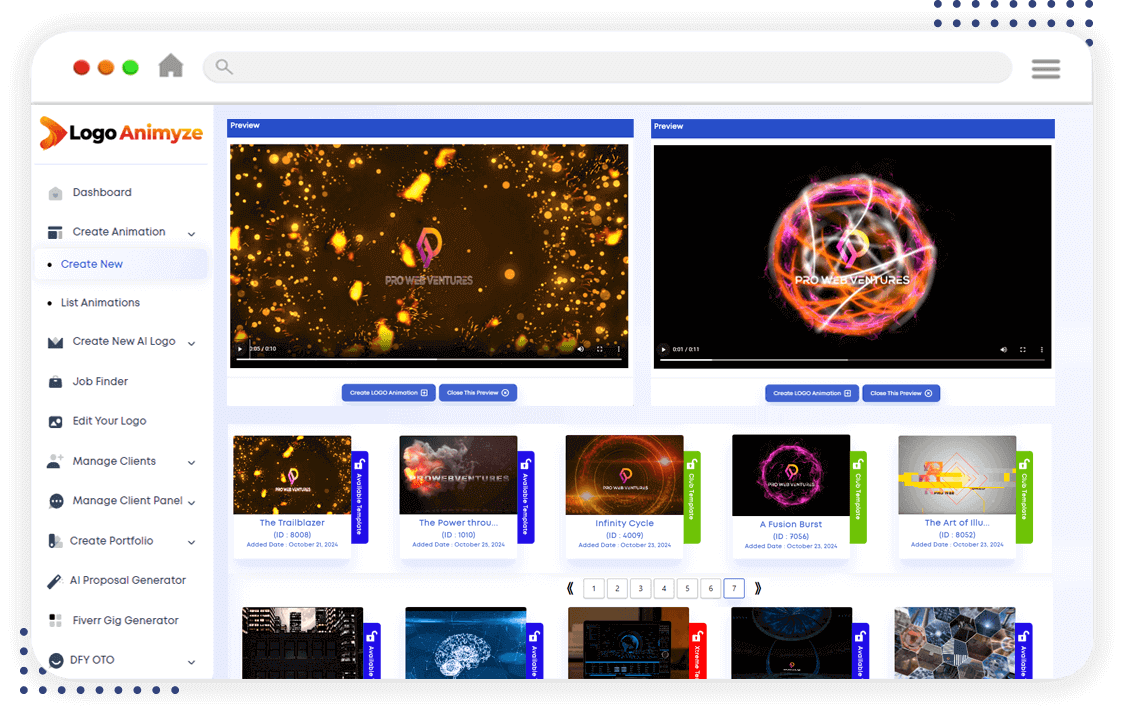
Task: Enter fullscreen on left preview video
Action: coord(600,349)
